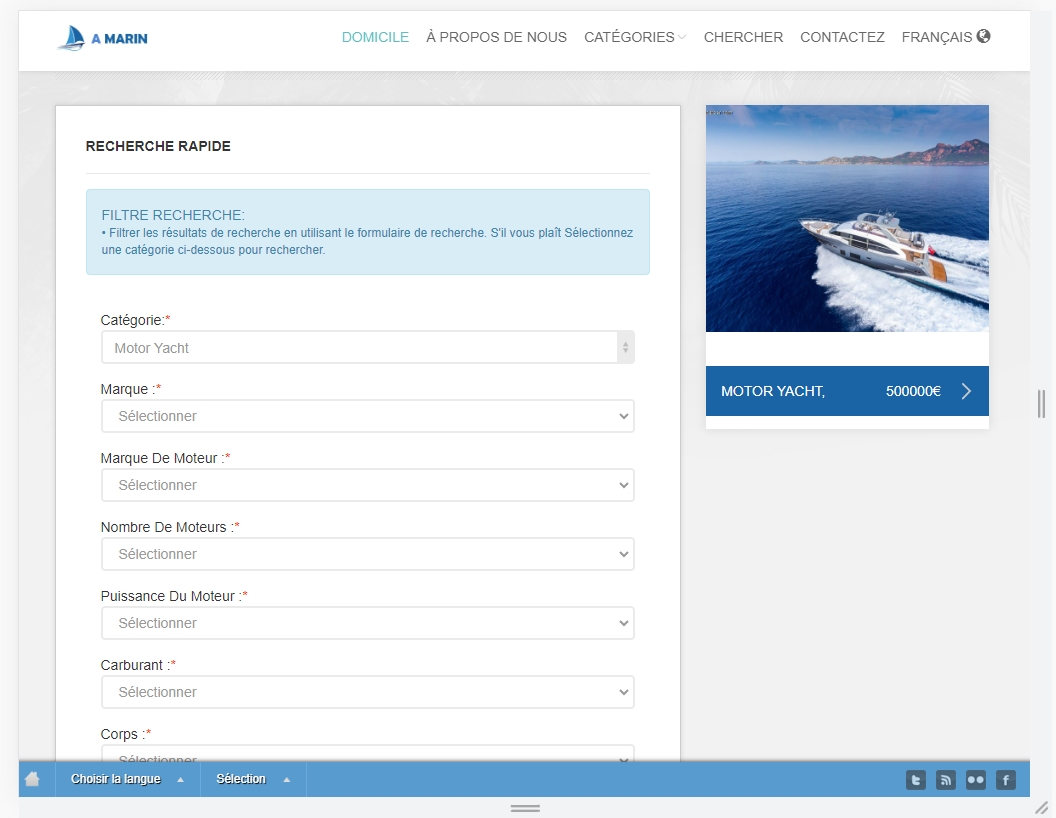1056x818 pixels.
Task: Open the Carburant dropdown
Action: point(368,692)
